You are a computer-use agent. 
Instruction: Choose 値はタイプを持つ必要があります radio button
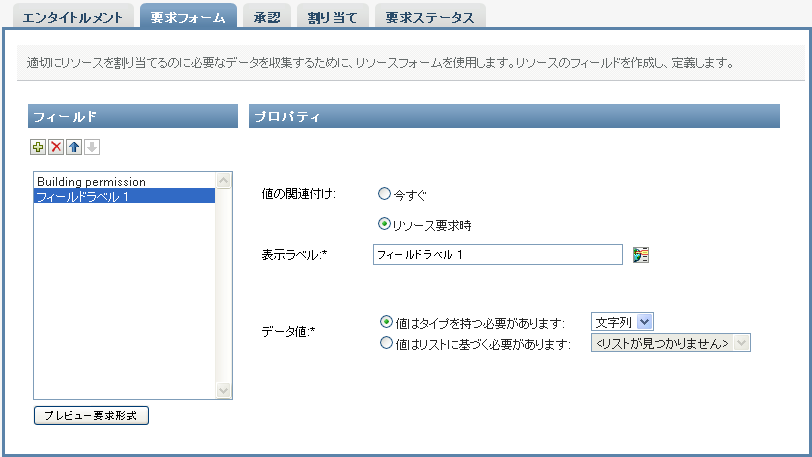point(386,322)
